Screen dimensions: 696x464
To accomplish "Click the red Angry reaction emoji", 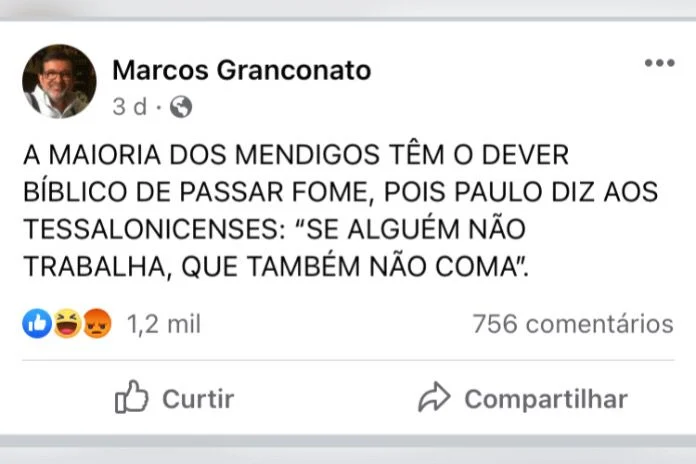I will pos(96,324).
